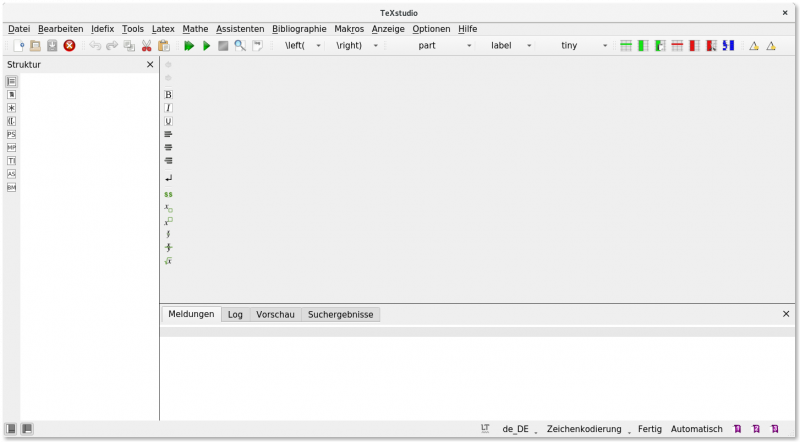This screenshot has width=800, height=442.
Task: Close the document with the red X icon
Action: pos(69,46)
